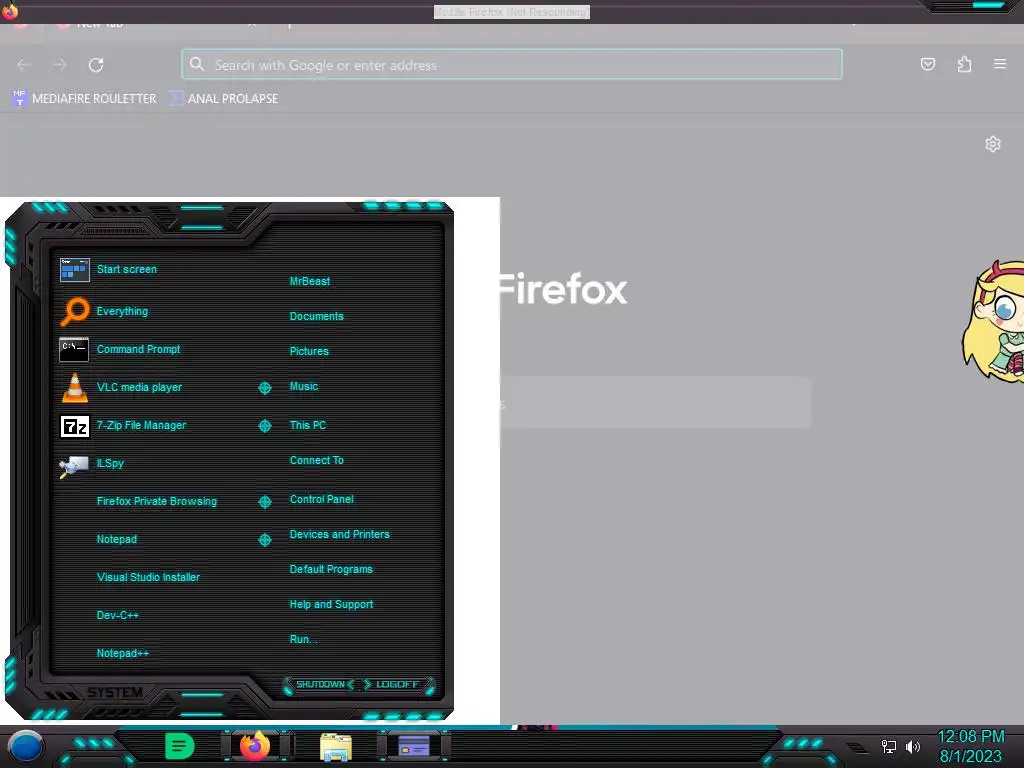Click Star Butterfly desktop character
Screen dimensions: 1024x768
[x=993, y=322]
